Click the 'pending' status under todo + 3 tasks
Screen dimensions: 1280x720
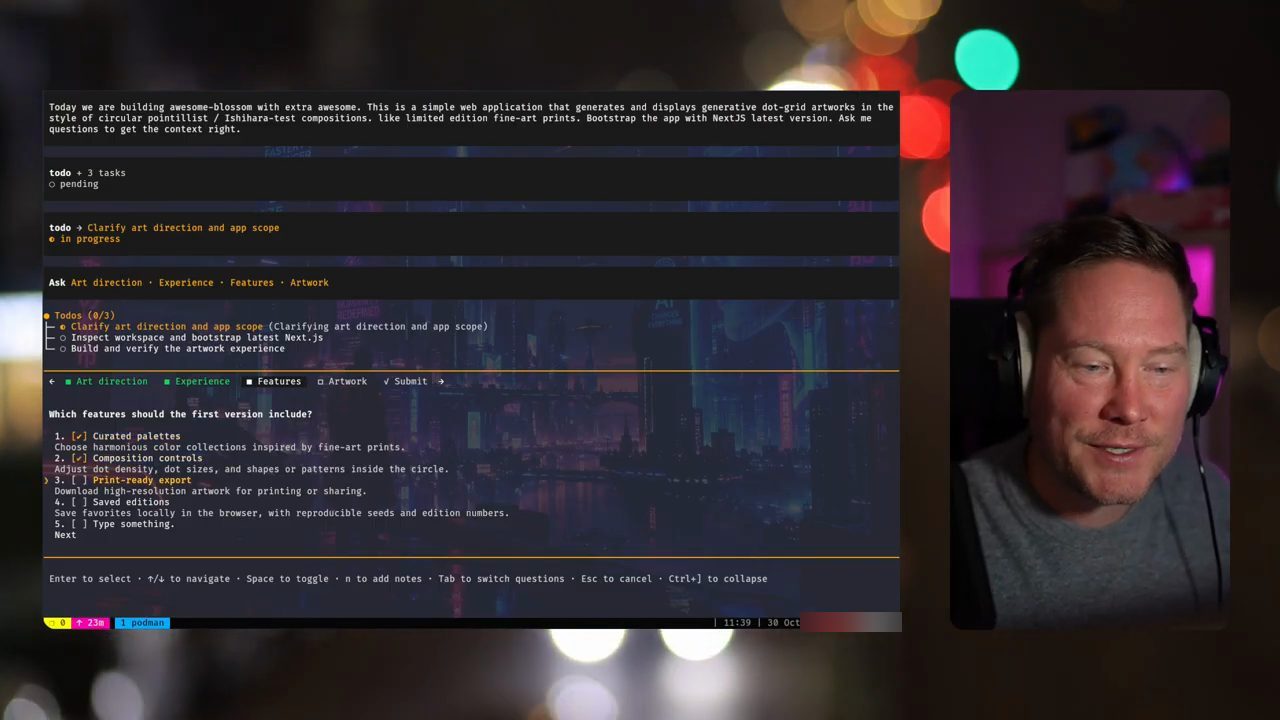74,184
